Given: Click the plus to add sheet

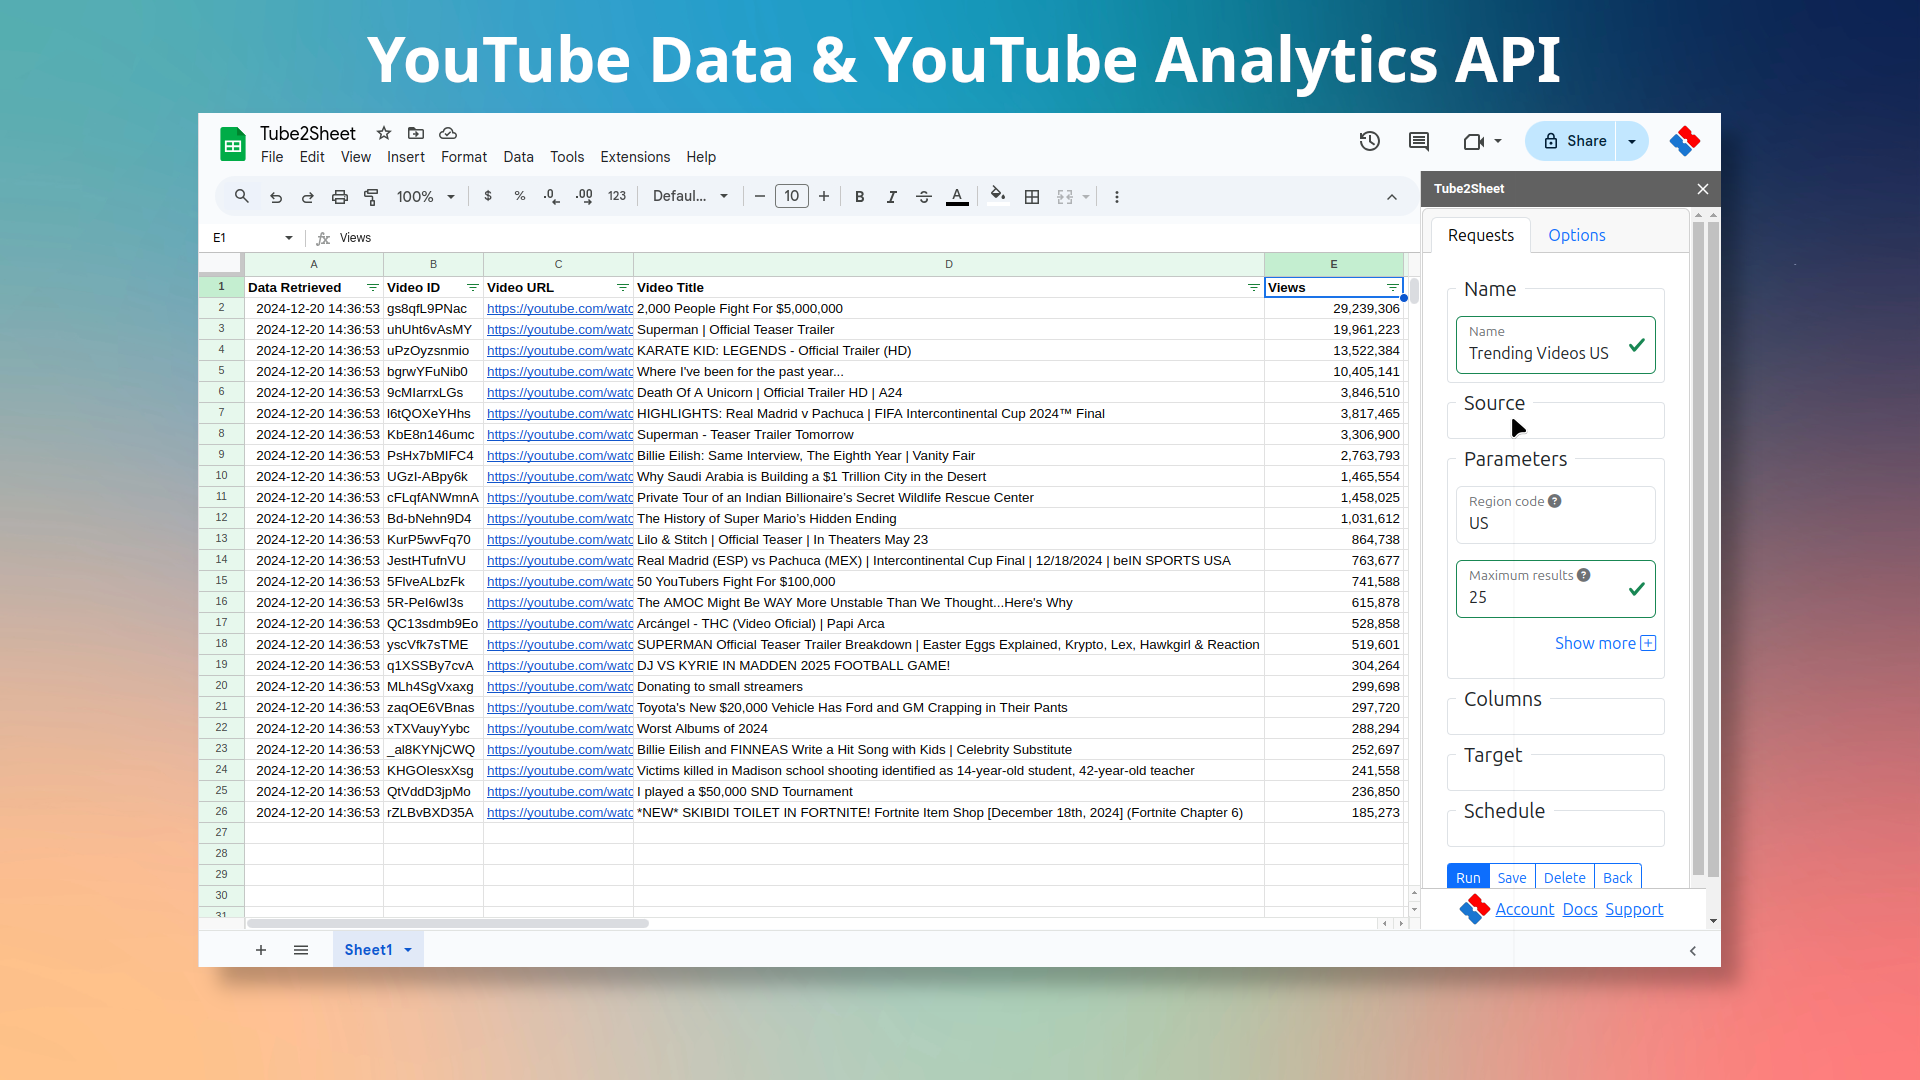Looking at the screenshot, I should [261, 950].
